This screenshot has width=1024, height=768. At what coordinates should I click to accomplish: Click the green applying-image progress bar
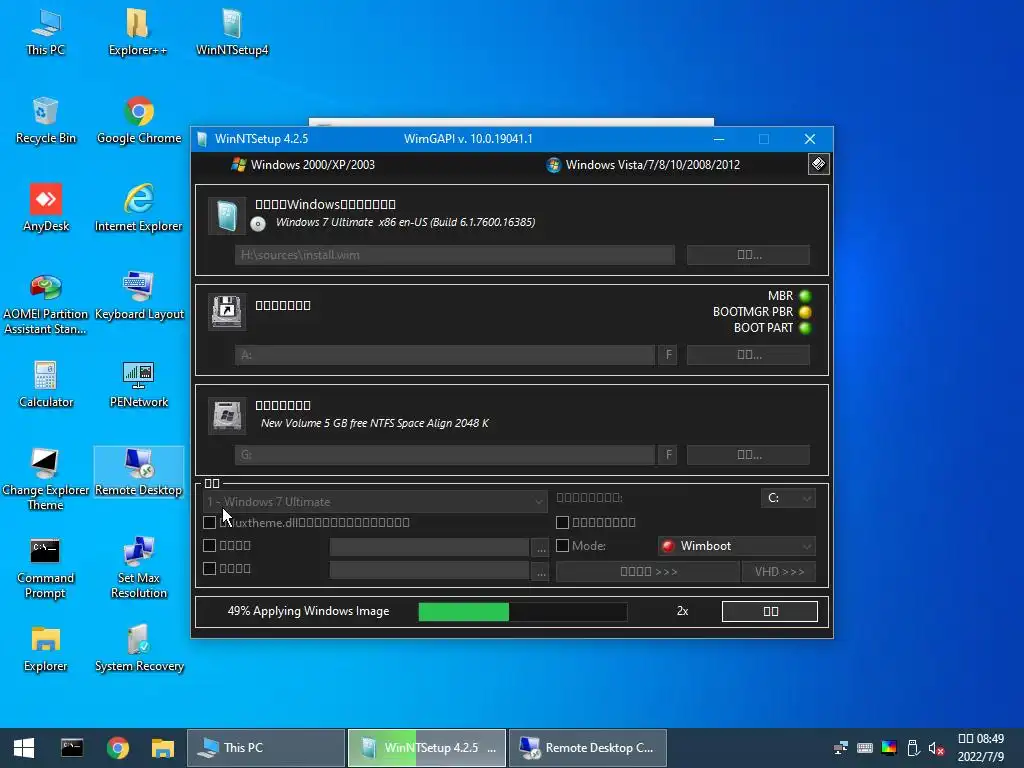(522, 611)
